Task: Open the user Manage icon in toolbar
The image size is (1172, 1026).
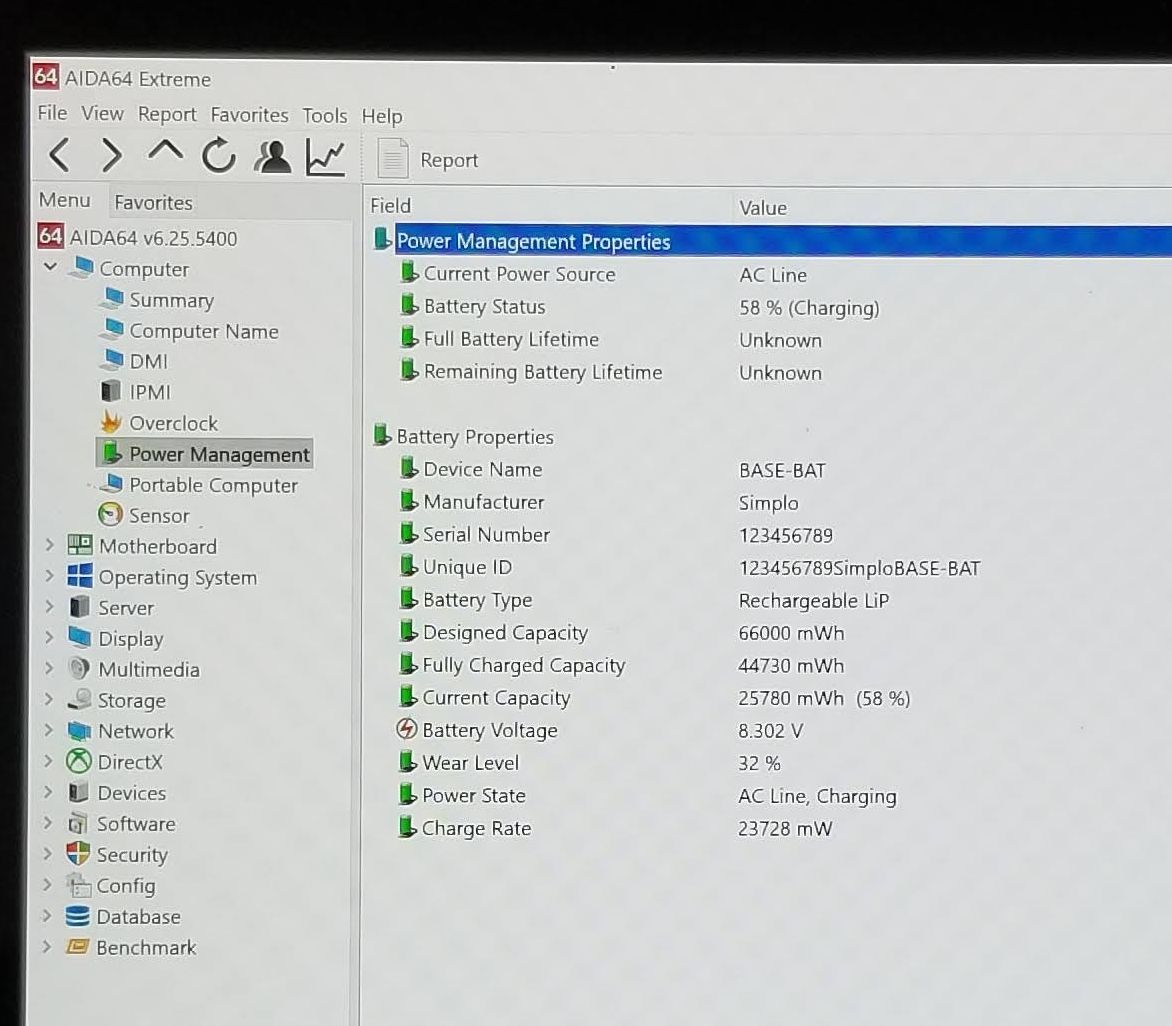Action: [x=272, y=157]
